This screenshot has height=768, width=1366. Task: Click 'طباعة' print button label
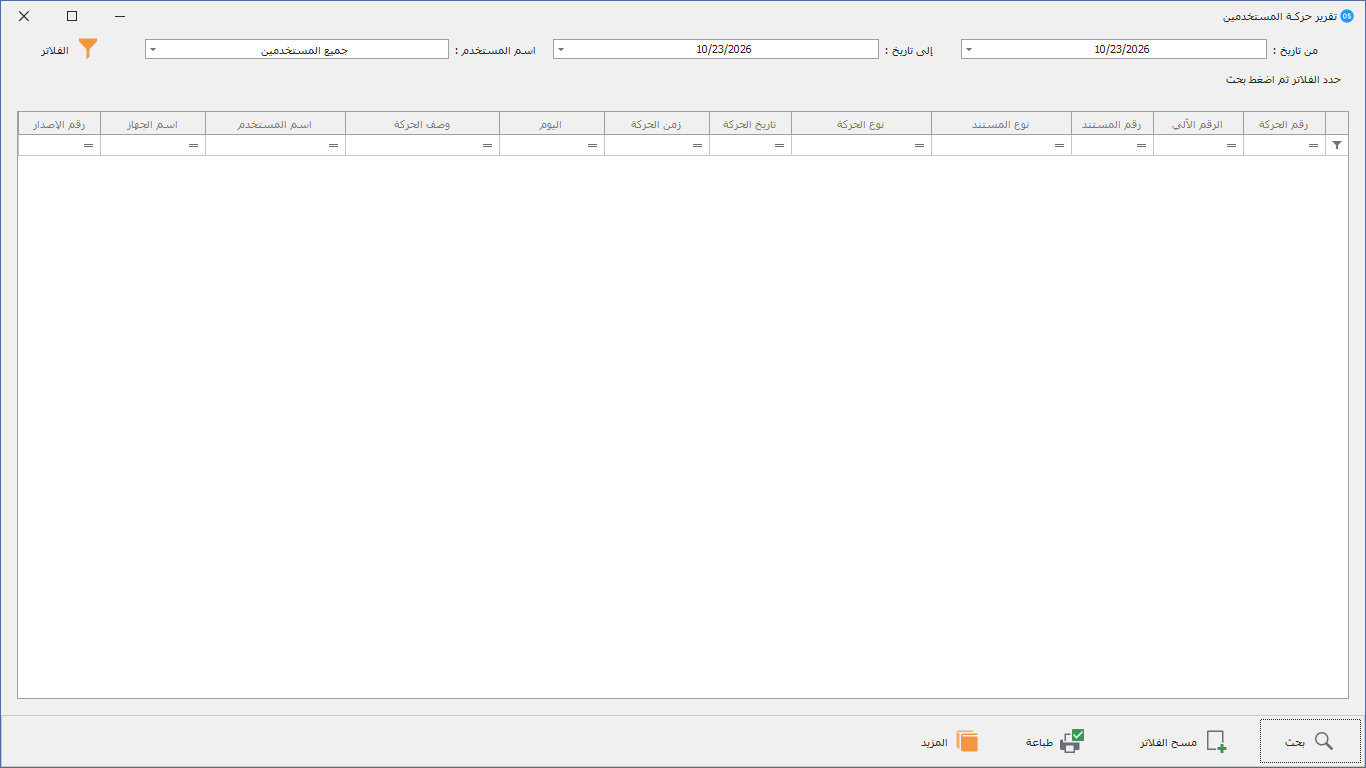tap(1039, 742)
